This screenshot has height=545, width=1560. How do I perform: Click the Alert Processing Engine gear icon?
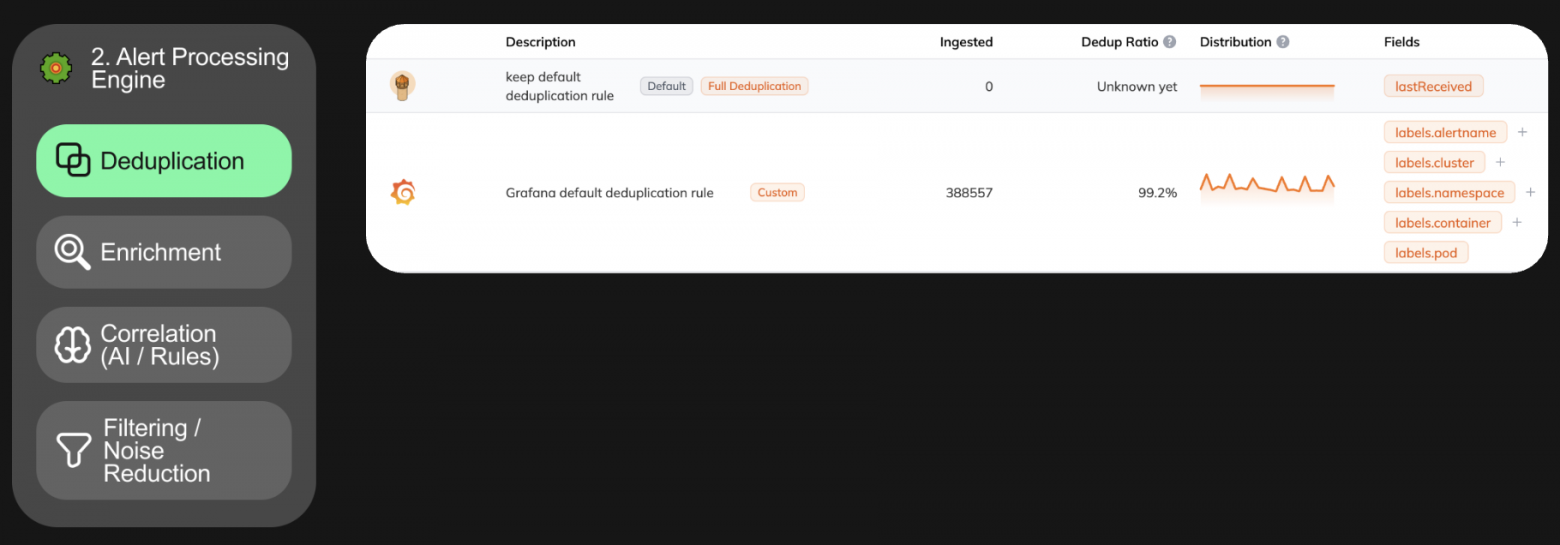tap(56, 68)
